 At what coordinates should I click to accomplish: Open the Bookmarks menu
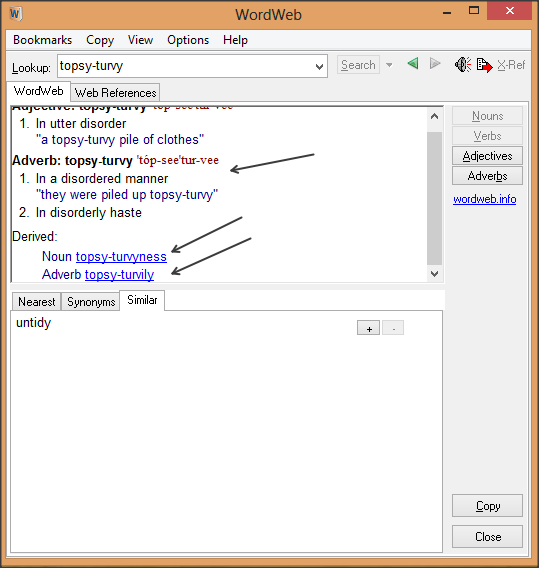click(42, 40)
